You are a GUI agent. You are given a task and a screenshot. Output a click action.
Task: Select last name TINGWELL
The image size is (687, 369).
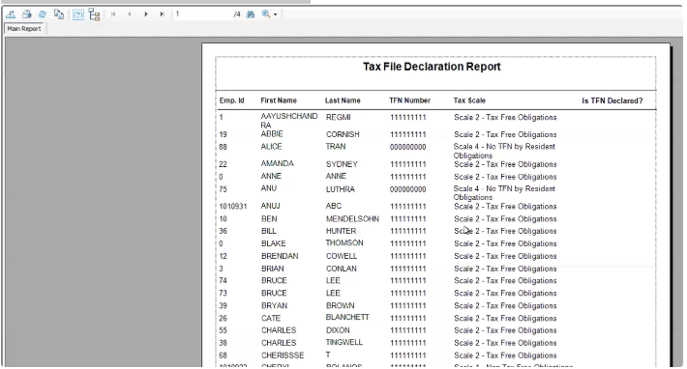tap(344, 342)
